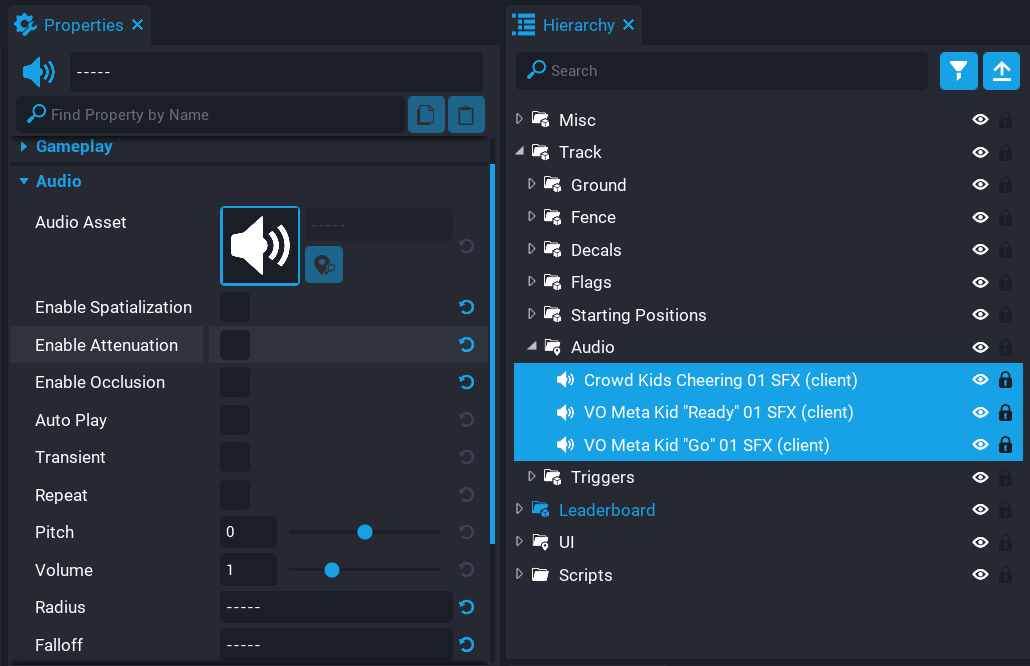The image size is (1030, 666).
Task: Hide the Ground folder with its eye icon
Action: point(980,185)
